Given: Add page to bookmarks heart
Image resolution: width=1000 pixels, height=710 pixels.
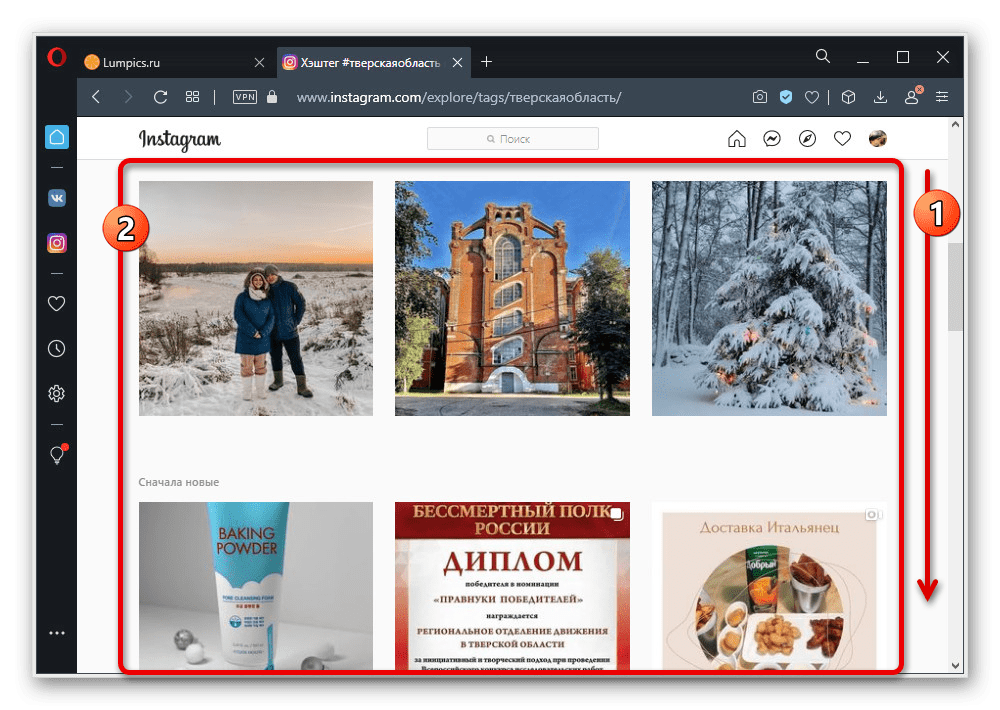Looking at the screenshot, I should click(x=812, y=97).
